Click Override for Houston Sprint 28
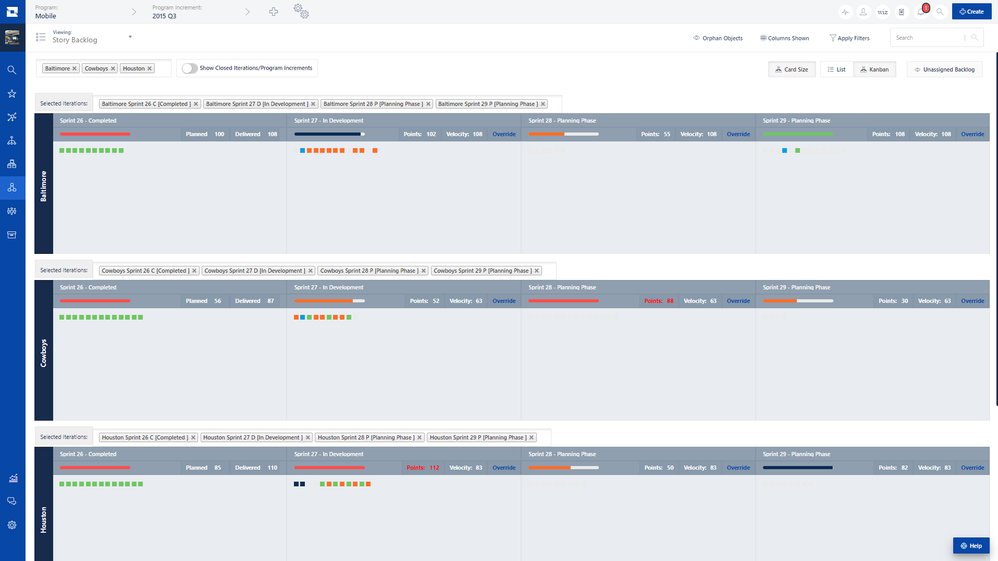998x561 pixels. click(x=738, y=468)
